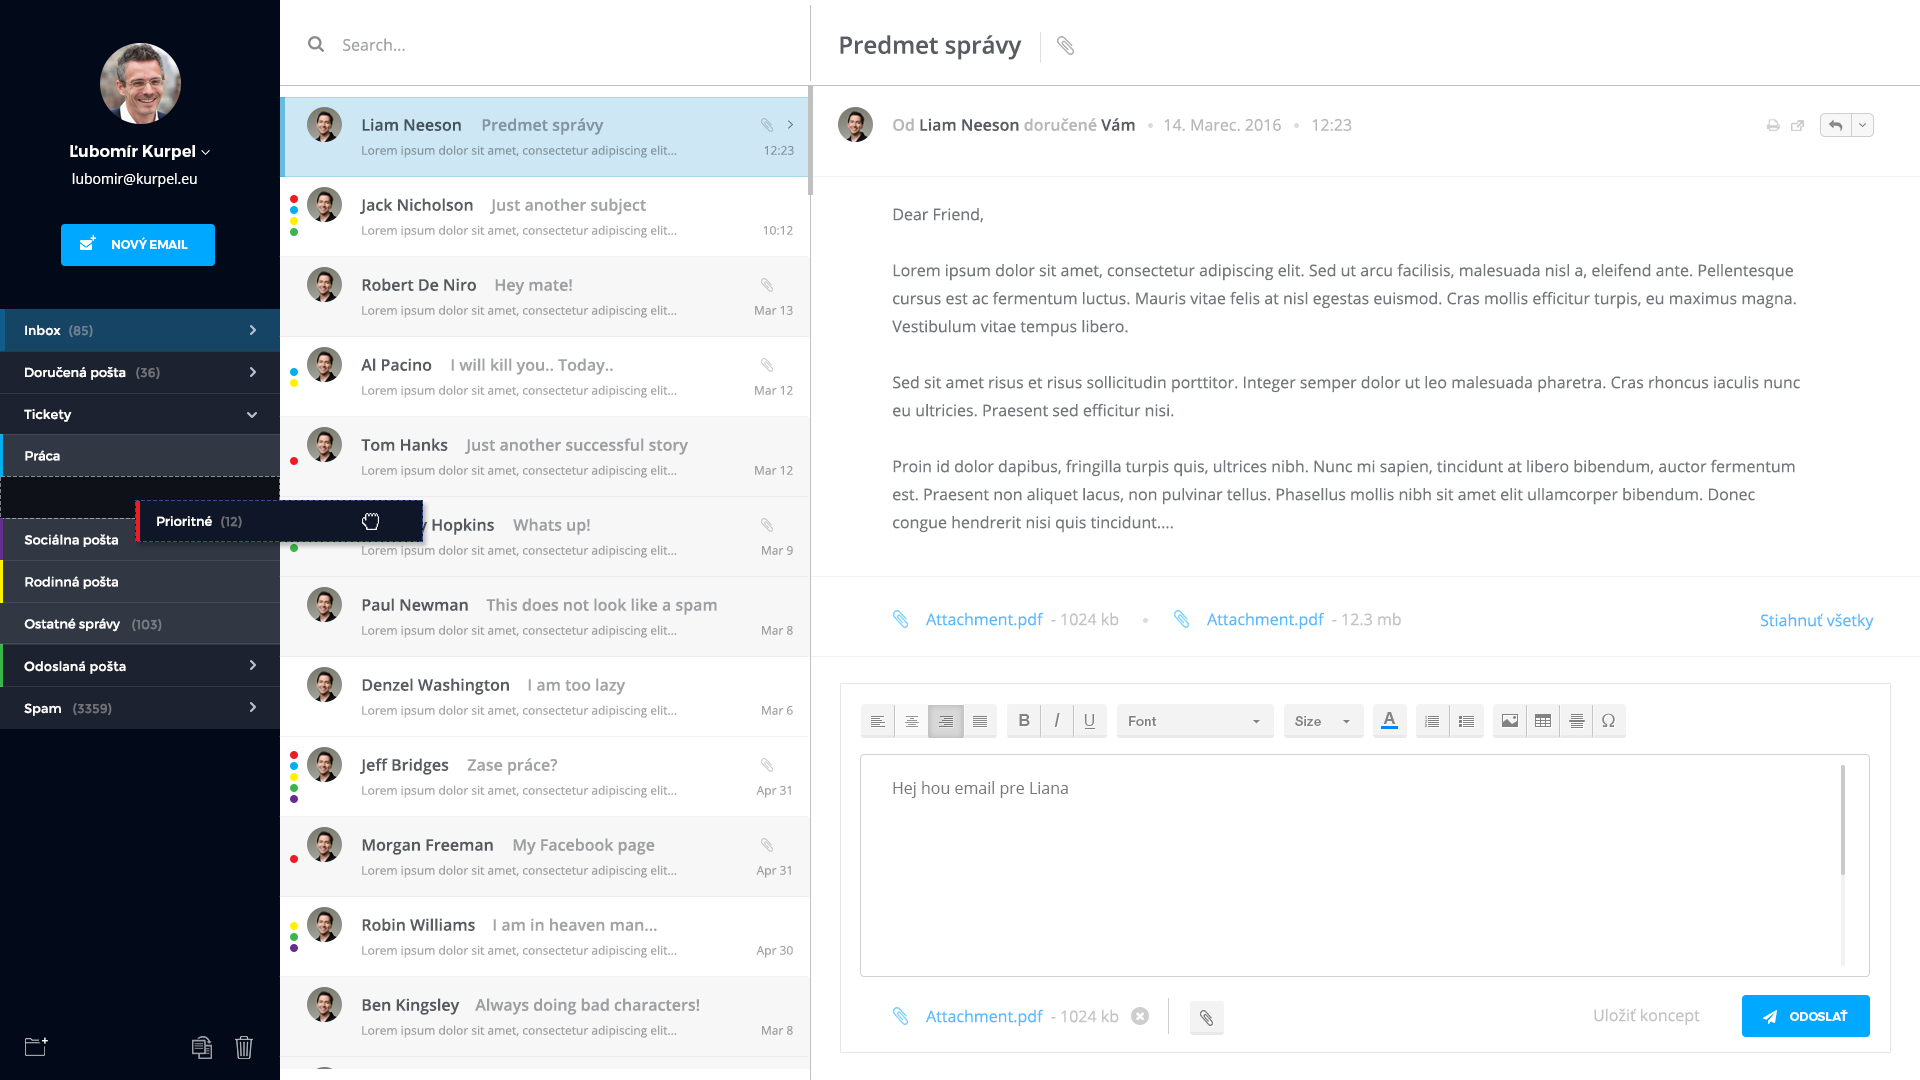
Task: Click the Stiahnuť všetky link
Action: click(1816, 620)
